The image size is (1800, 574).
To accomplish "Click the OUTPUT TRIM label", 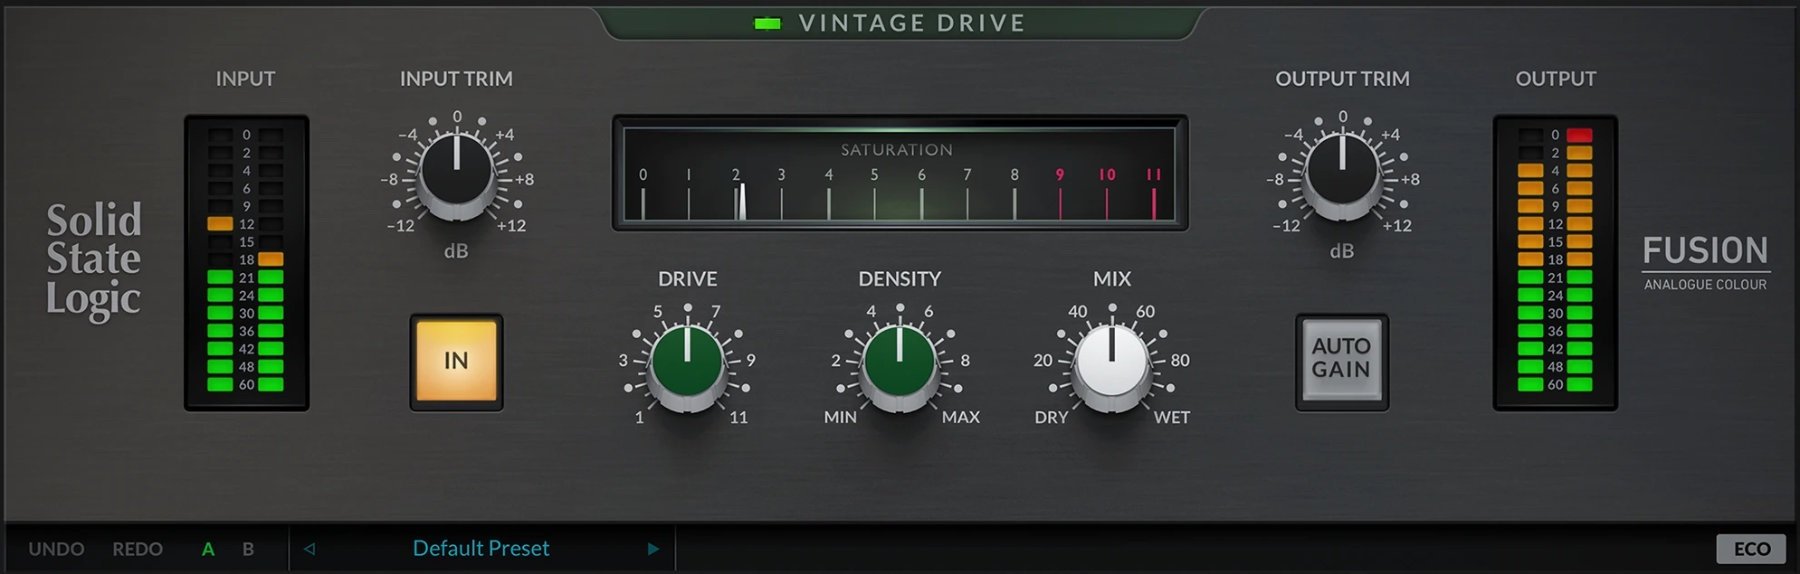I will tap(1342, 79).
